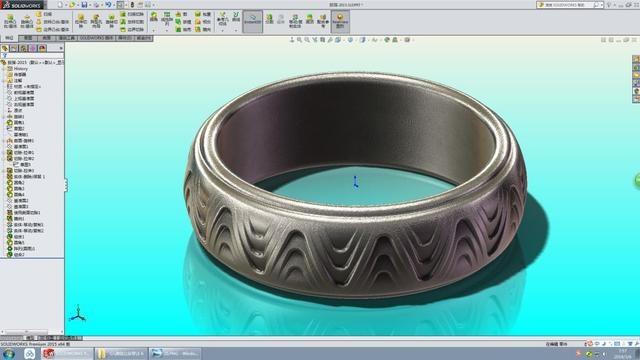
Task: Open dropdown arrow below Curves tool
Action: tap(236, 31)
